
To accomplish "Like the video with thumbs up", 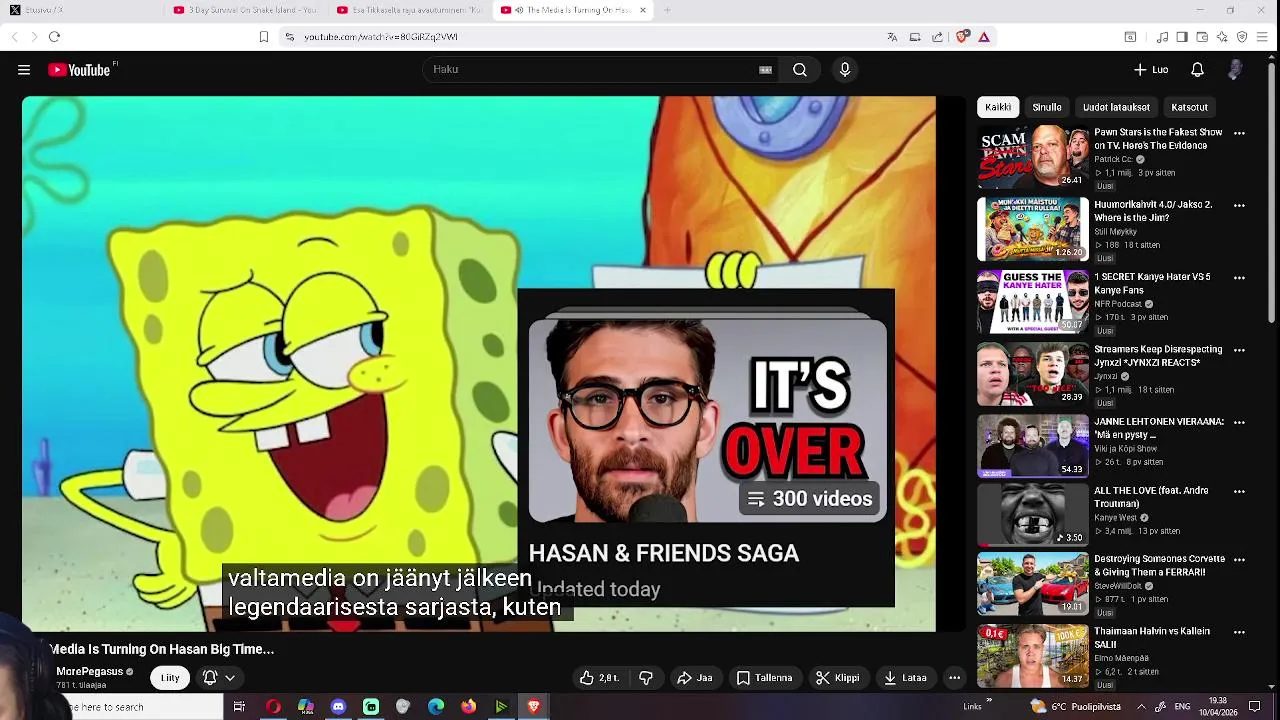I will (598, 678).
